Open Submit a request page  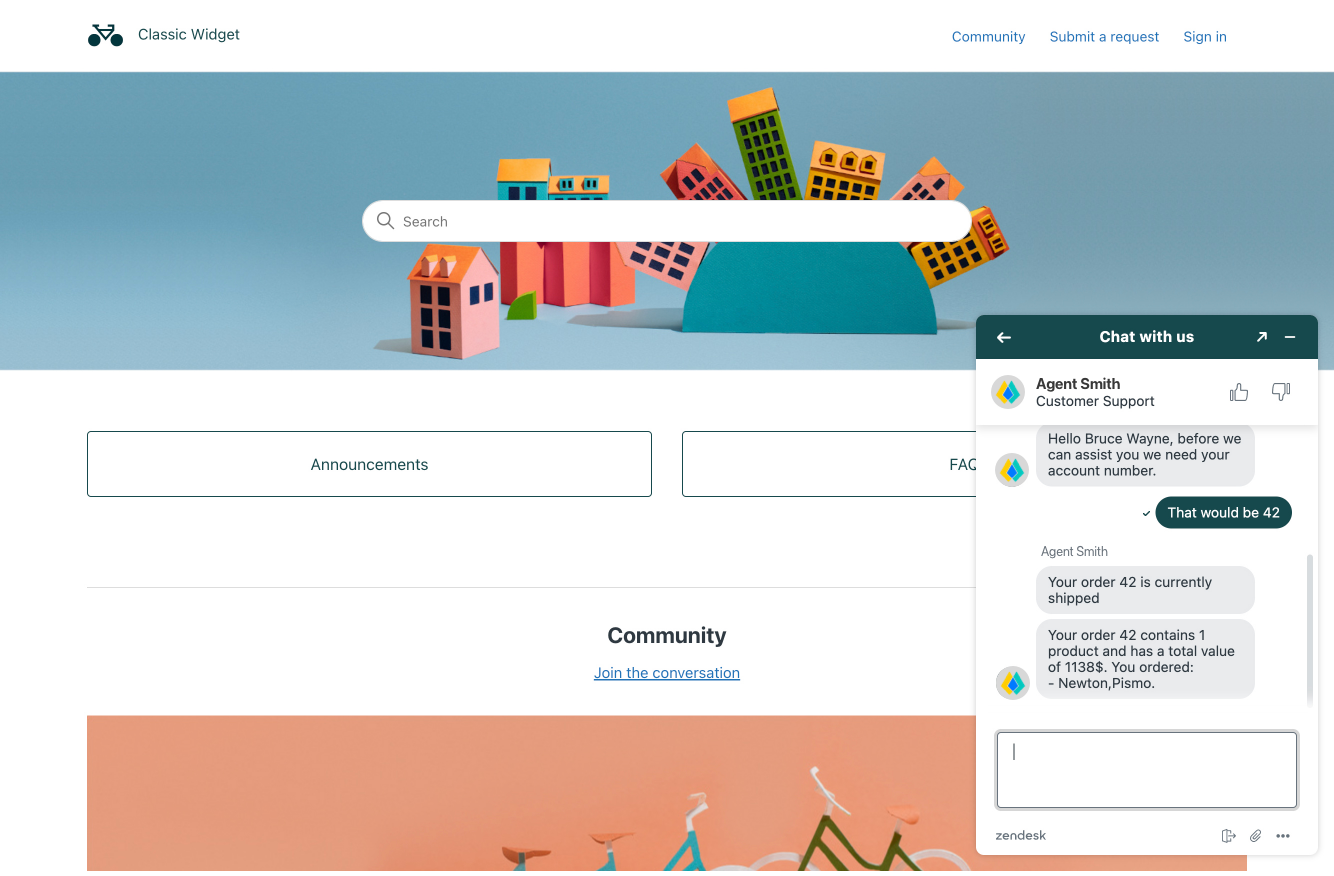tap(1104, 37)
